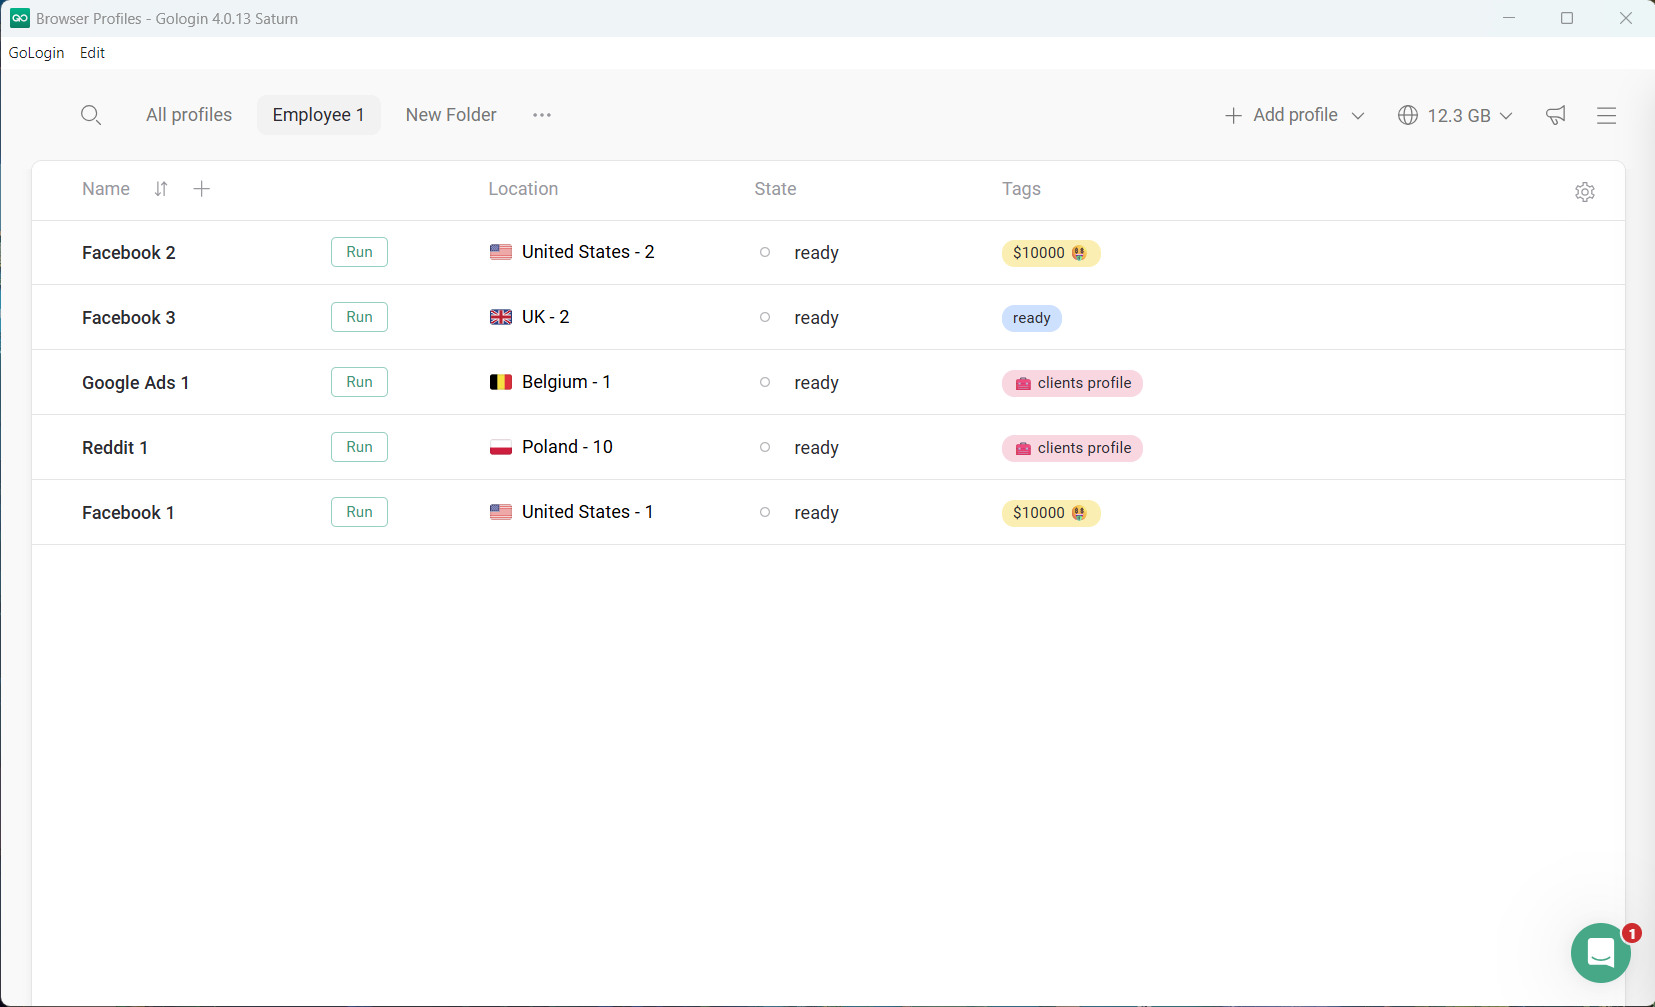Select the state radio circle for Facebook 2

[x=764, y=252]
